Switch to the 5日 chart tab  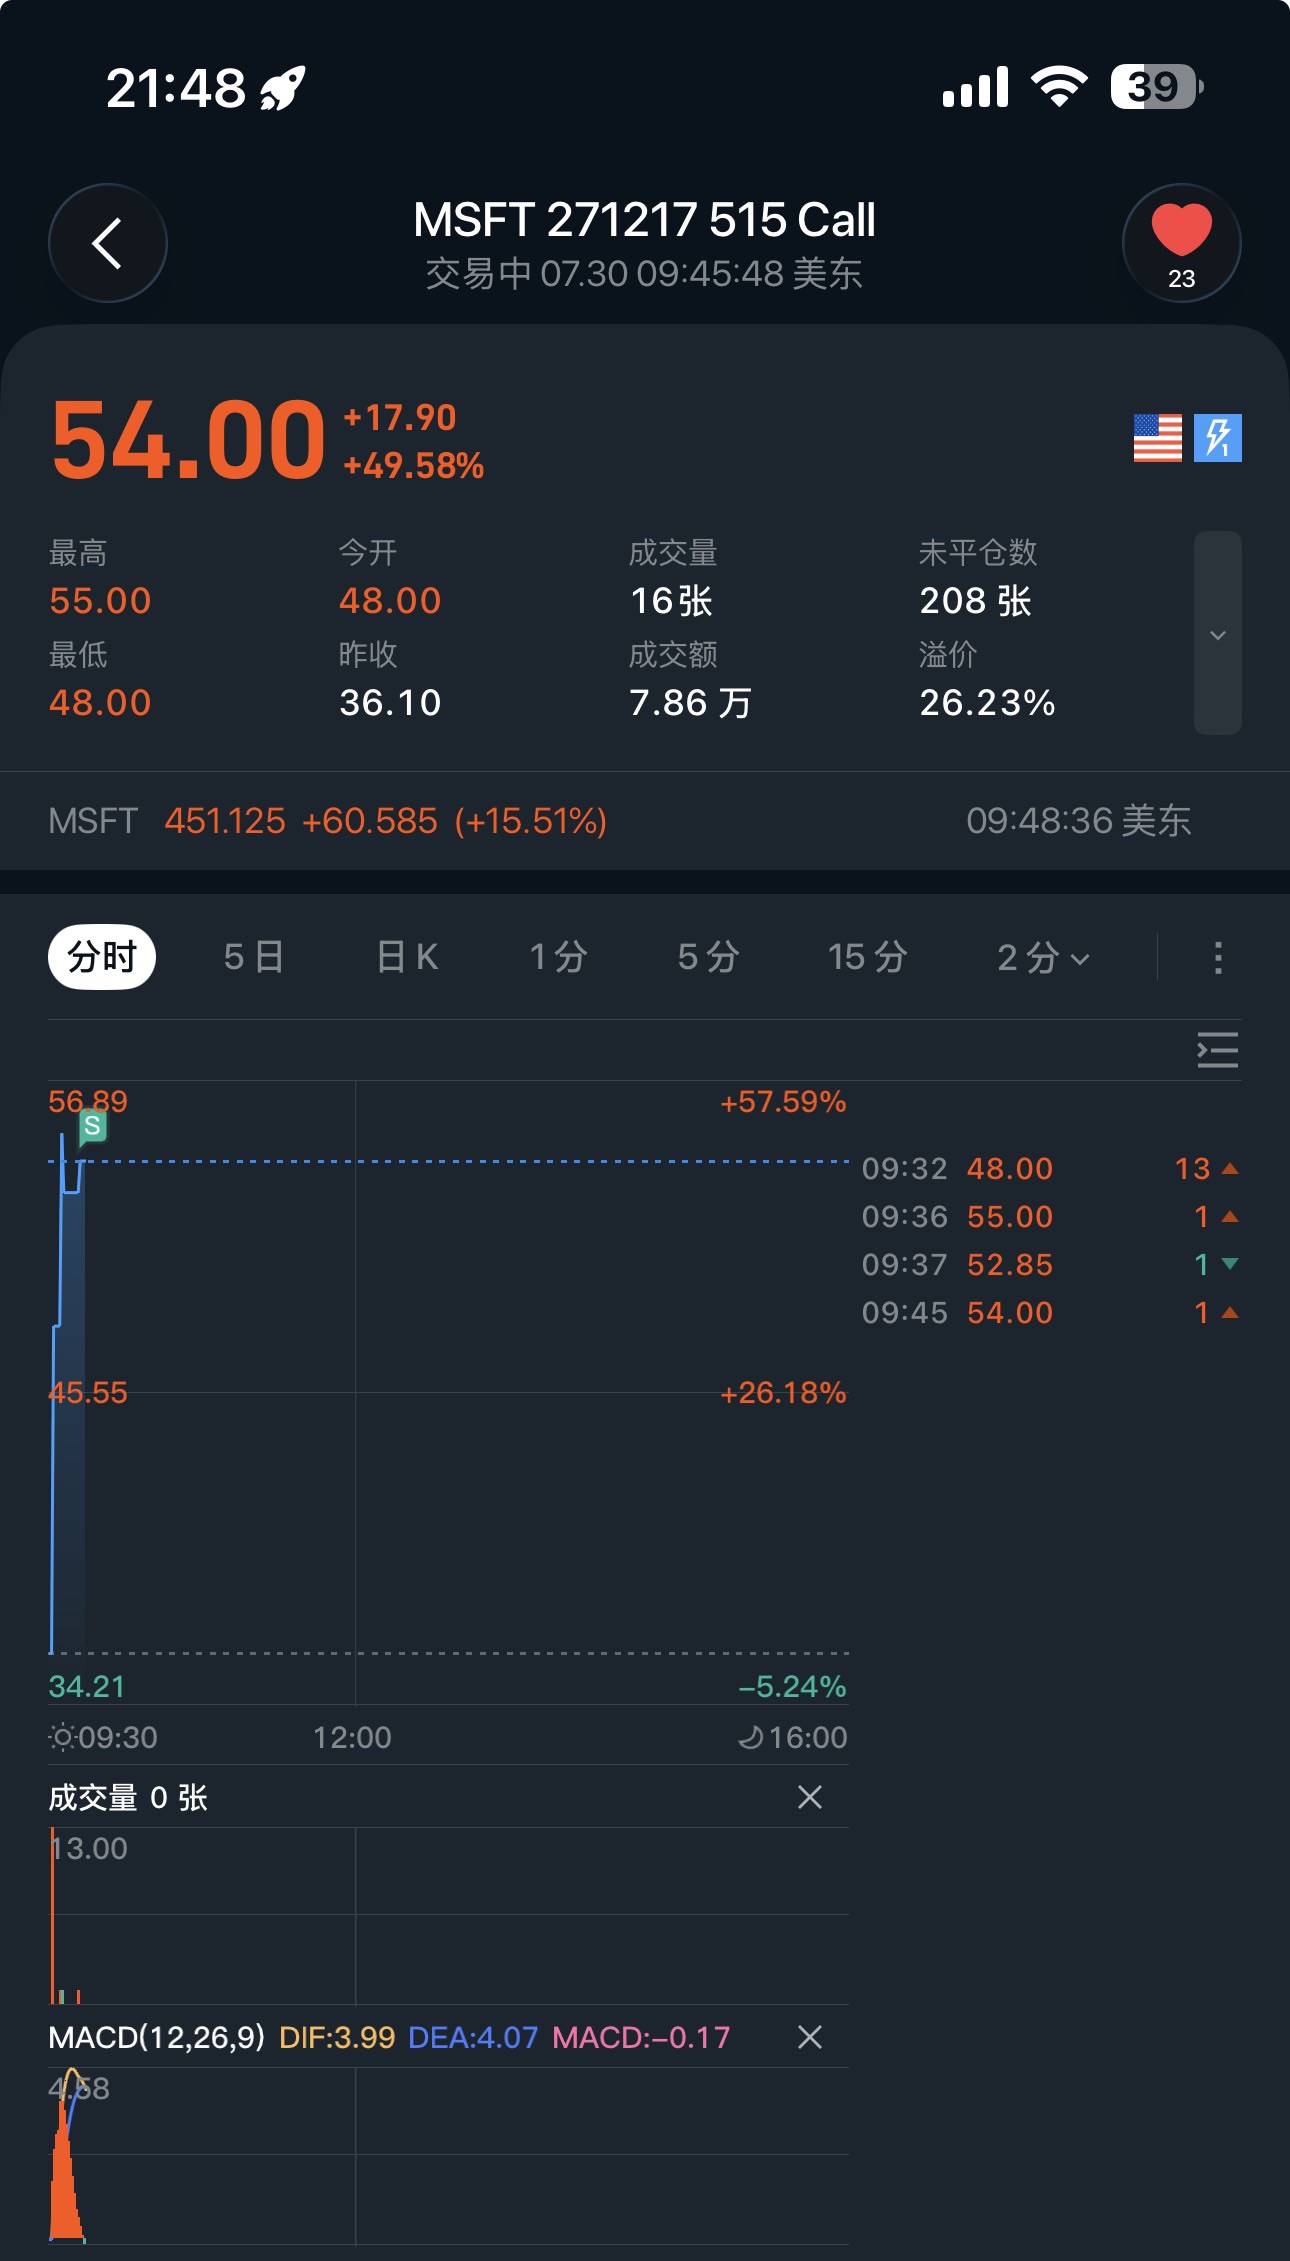point(254,957)
